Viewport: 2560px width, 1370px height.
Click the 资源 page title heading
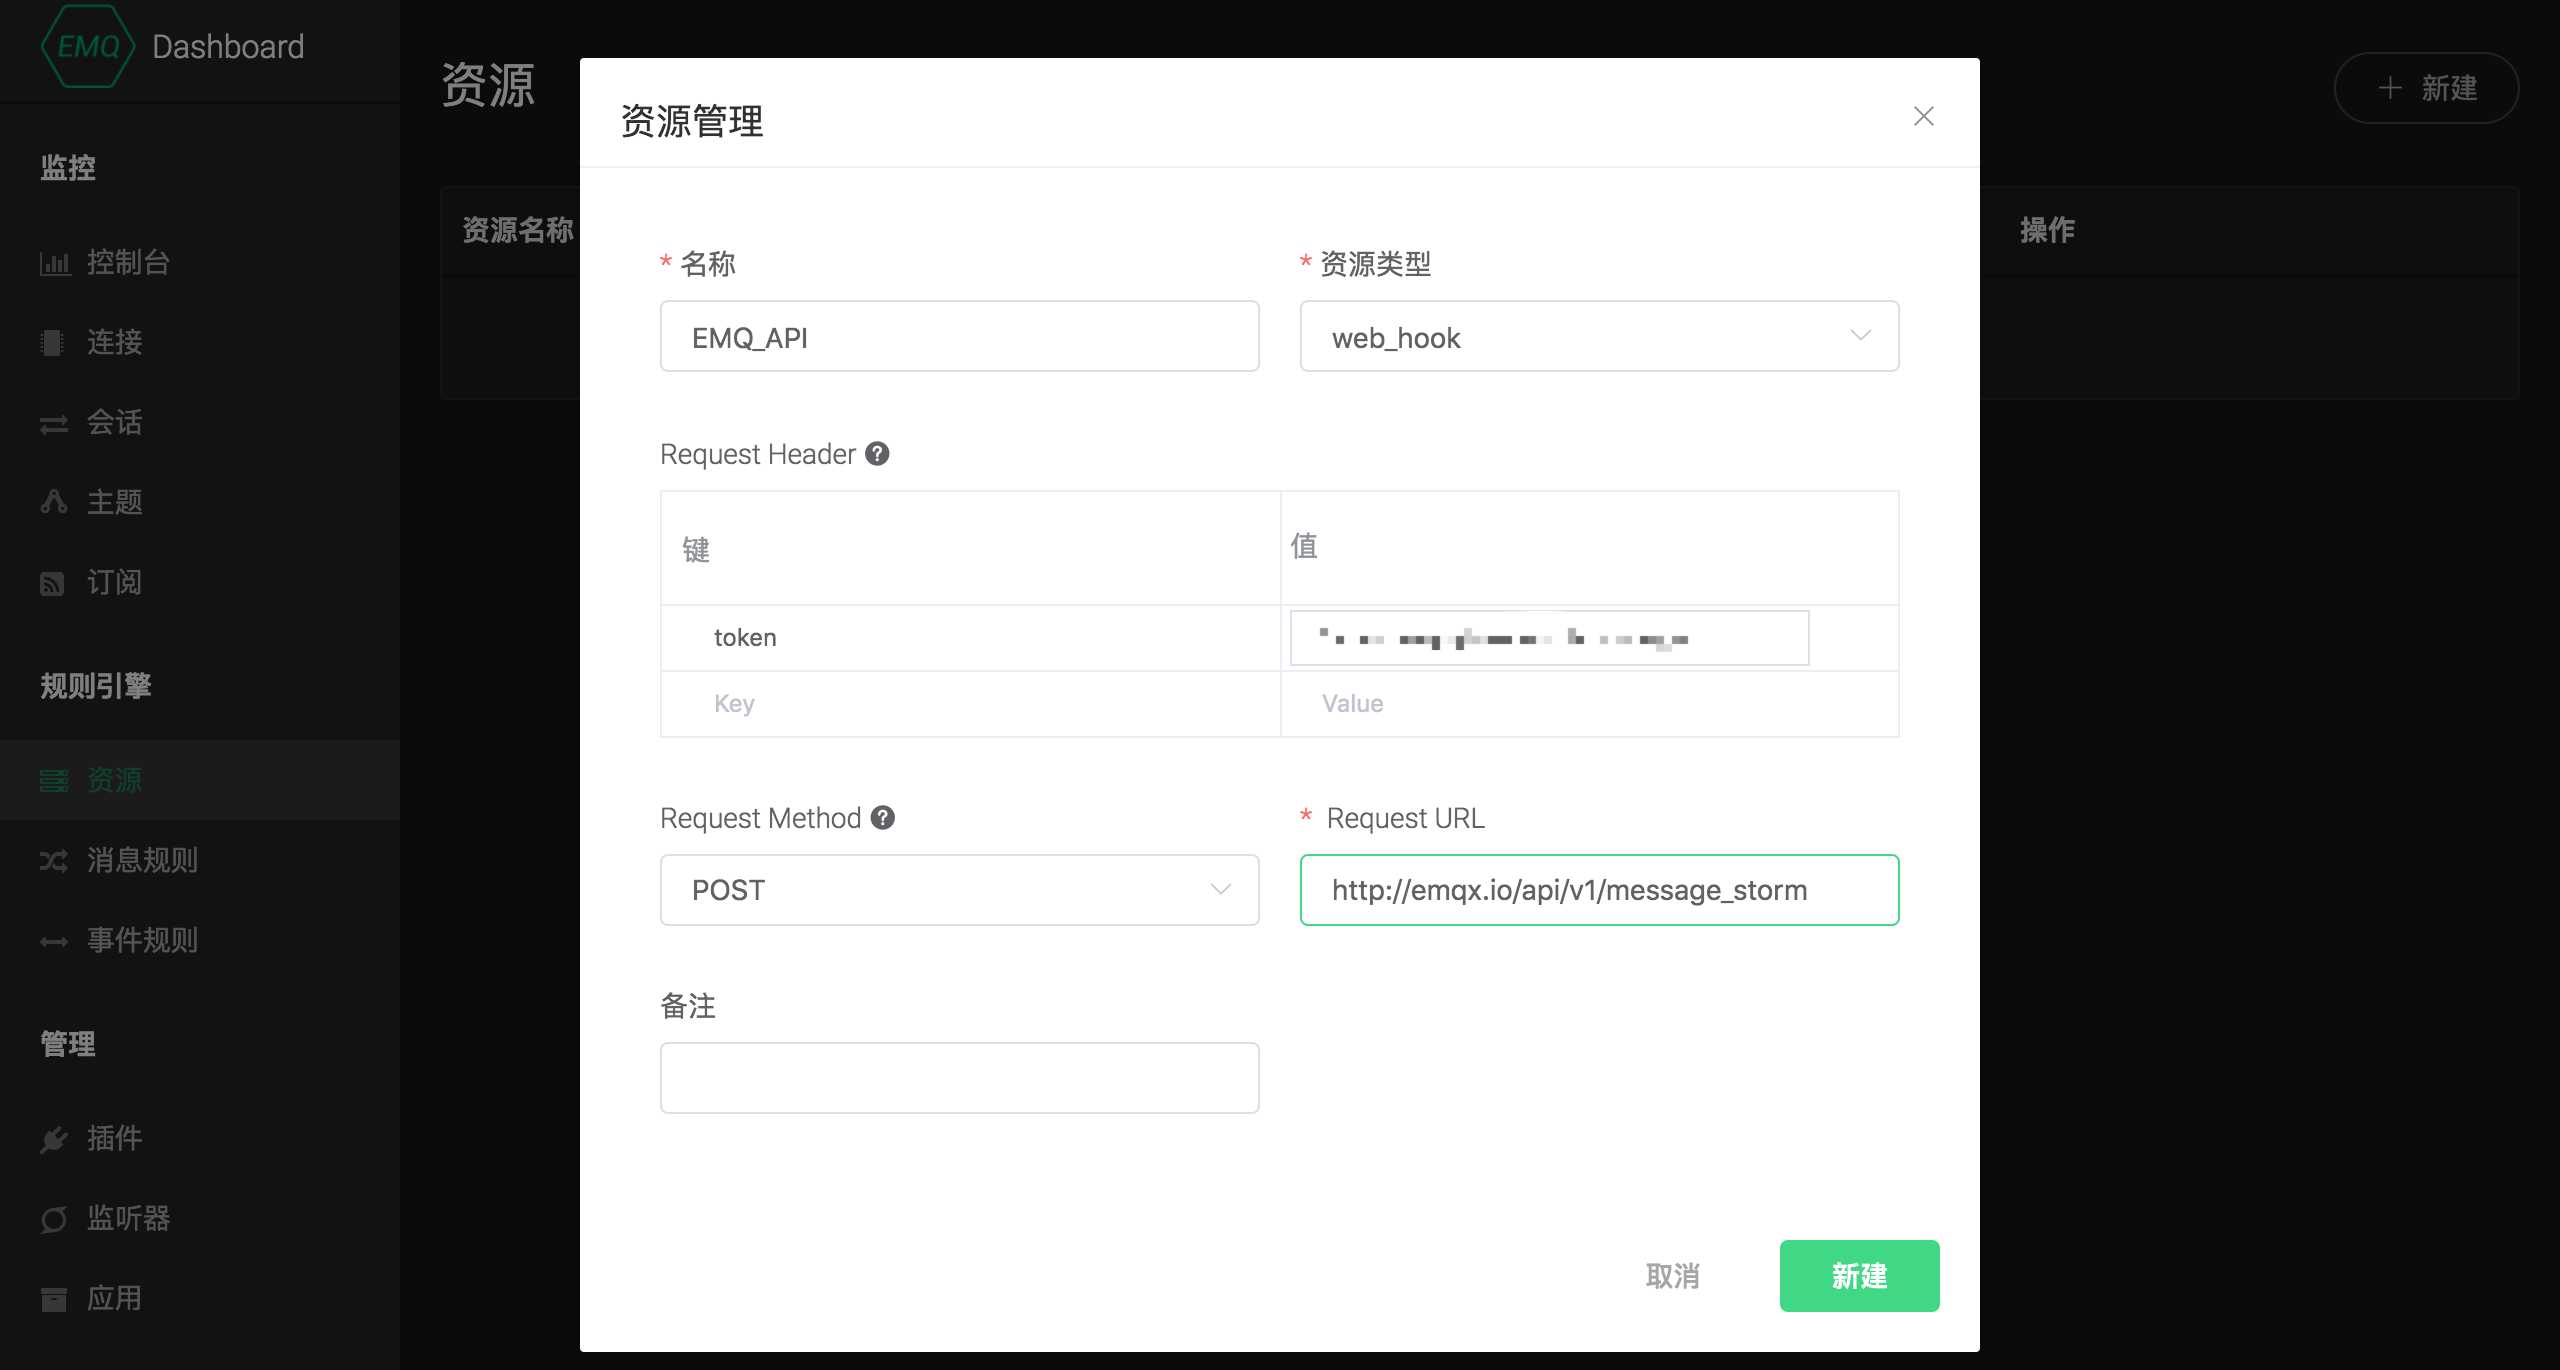click(x=488, y=85)
